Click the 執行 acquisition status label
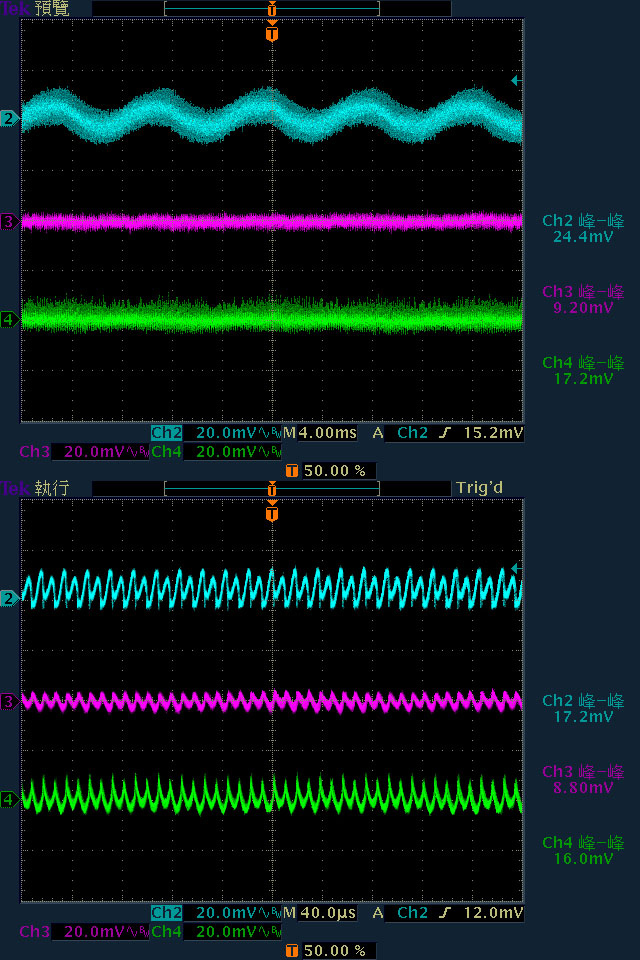640x960 pixels. coord(52,489)
